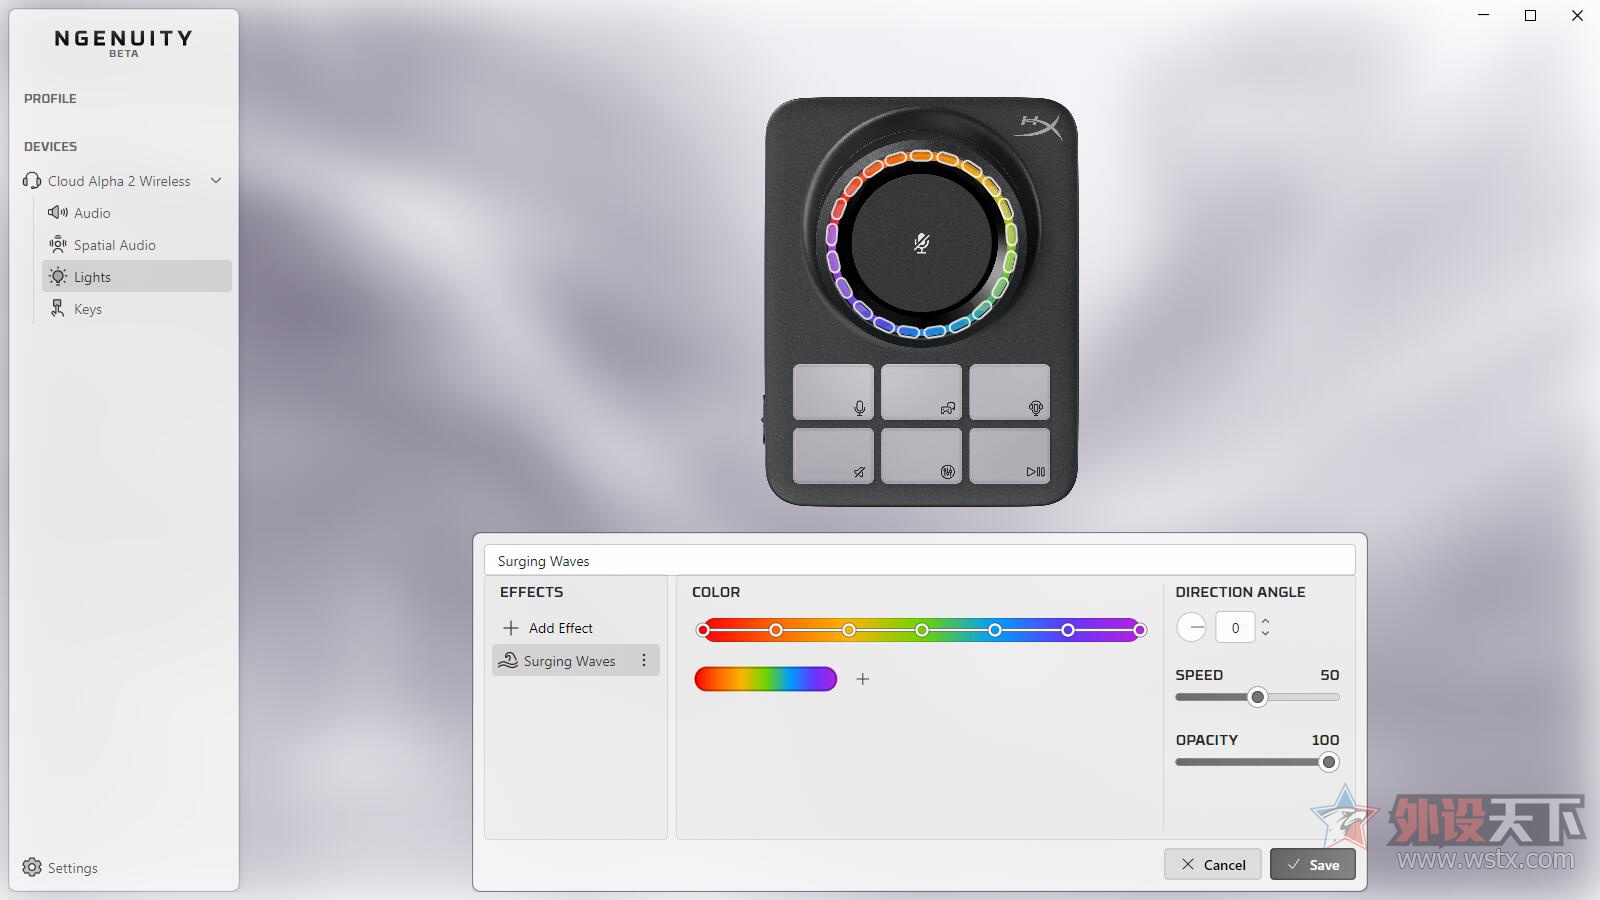Minimize the NGENUITY window

pyautogui.click(x=1484, y=16)
